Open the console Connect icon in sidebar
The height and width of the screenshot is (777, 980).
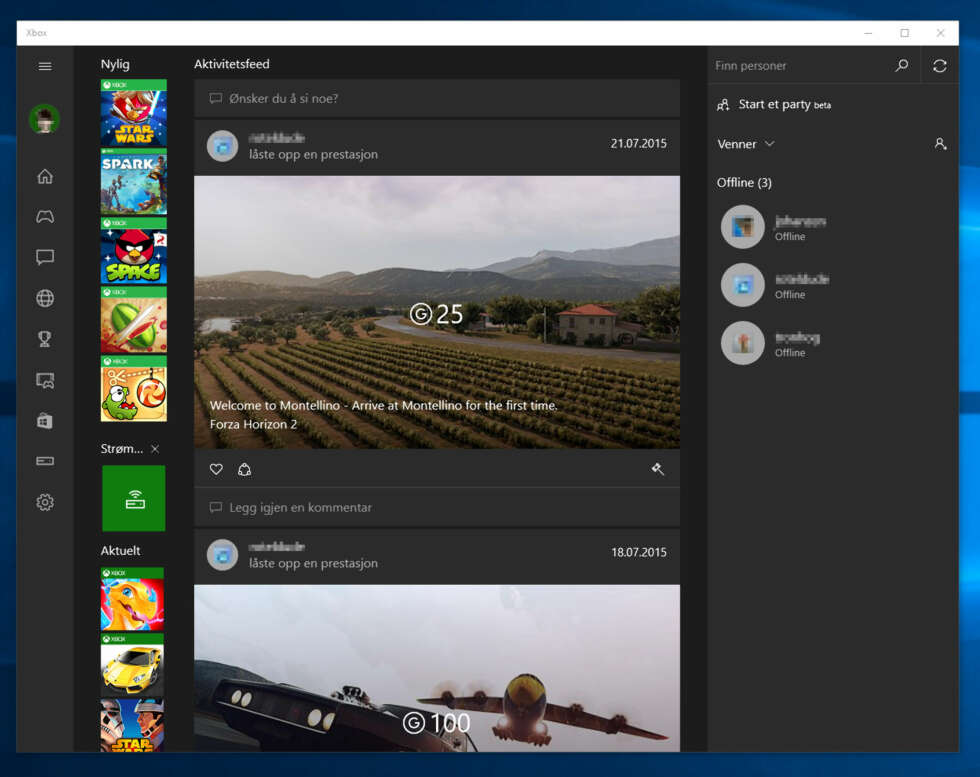45,461
